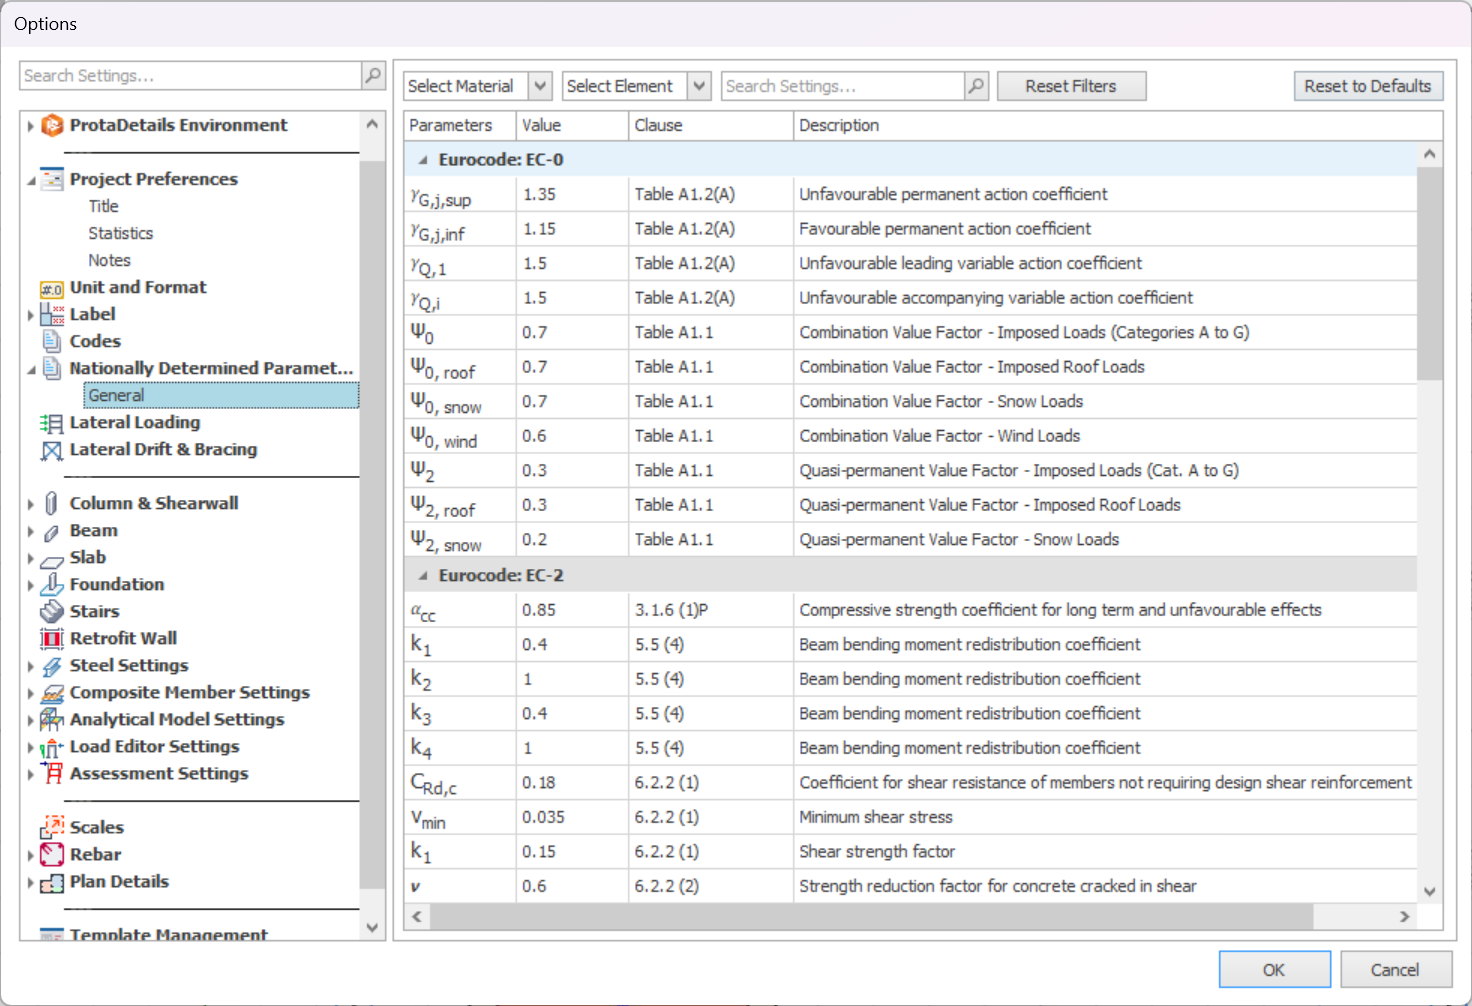Open the Select Material dropdown
Viewport: 1472px width, 1006px height.
540,87
